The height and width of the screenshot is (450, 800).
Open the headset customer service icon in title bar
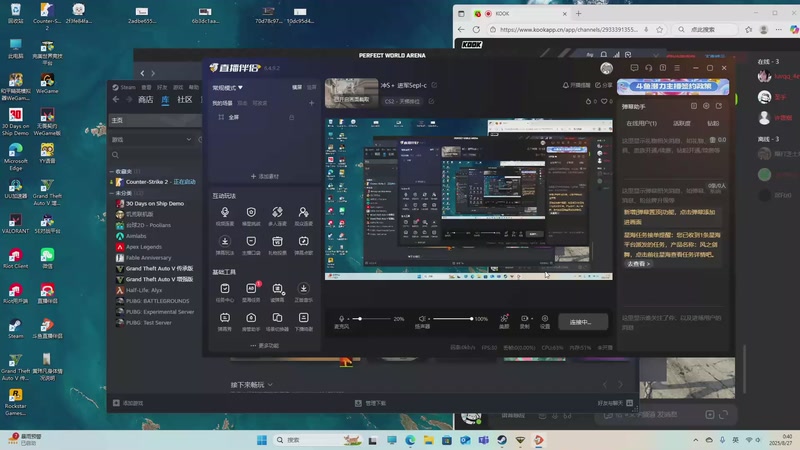[x=648, y=67]
